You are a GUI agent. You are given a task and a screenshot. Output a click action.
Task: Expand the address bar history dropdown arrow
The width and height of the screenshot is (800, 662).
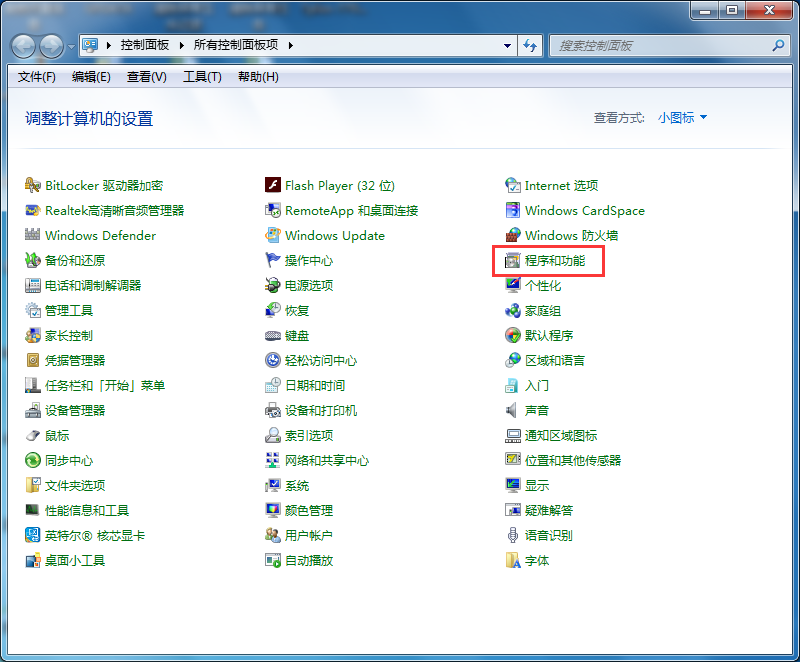(506, 46)
